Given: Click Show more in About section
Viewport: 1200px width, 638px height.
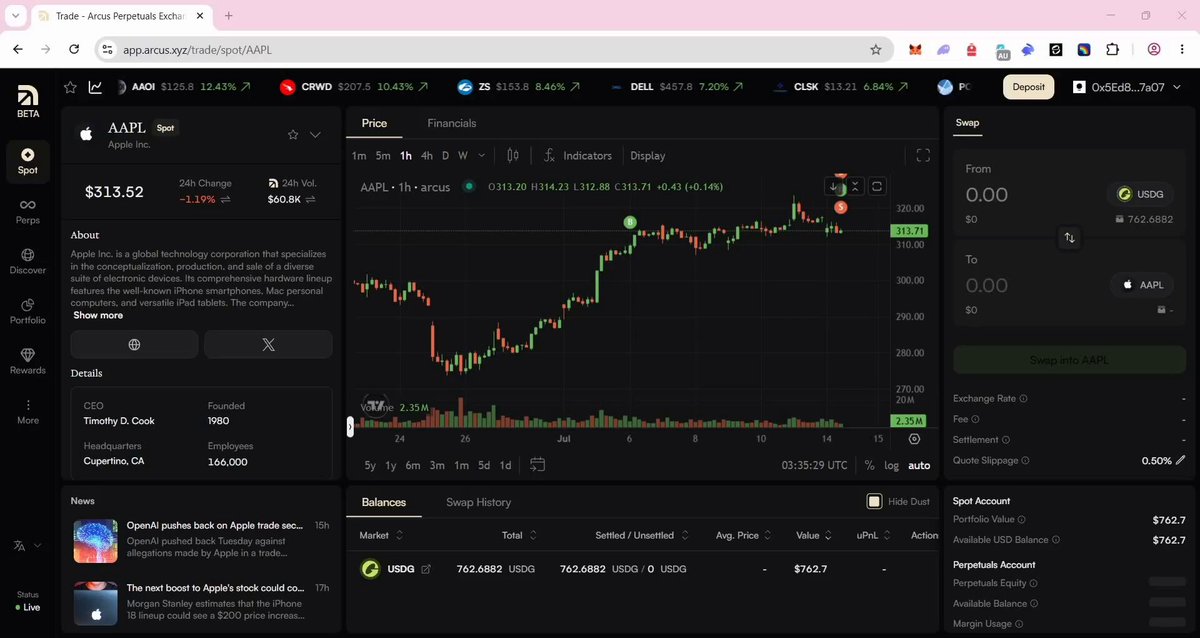Looking at the screenshot, I should (98, 315).
